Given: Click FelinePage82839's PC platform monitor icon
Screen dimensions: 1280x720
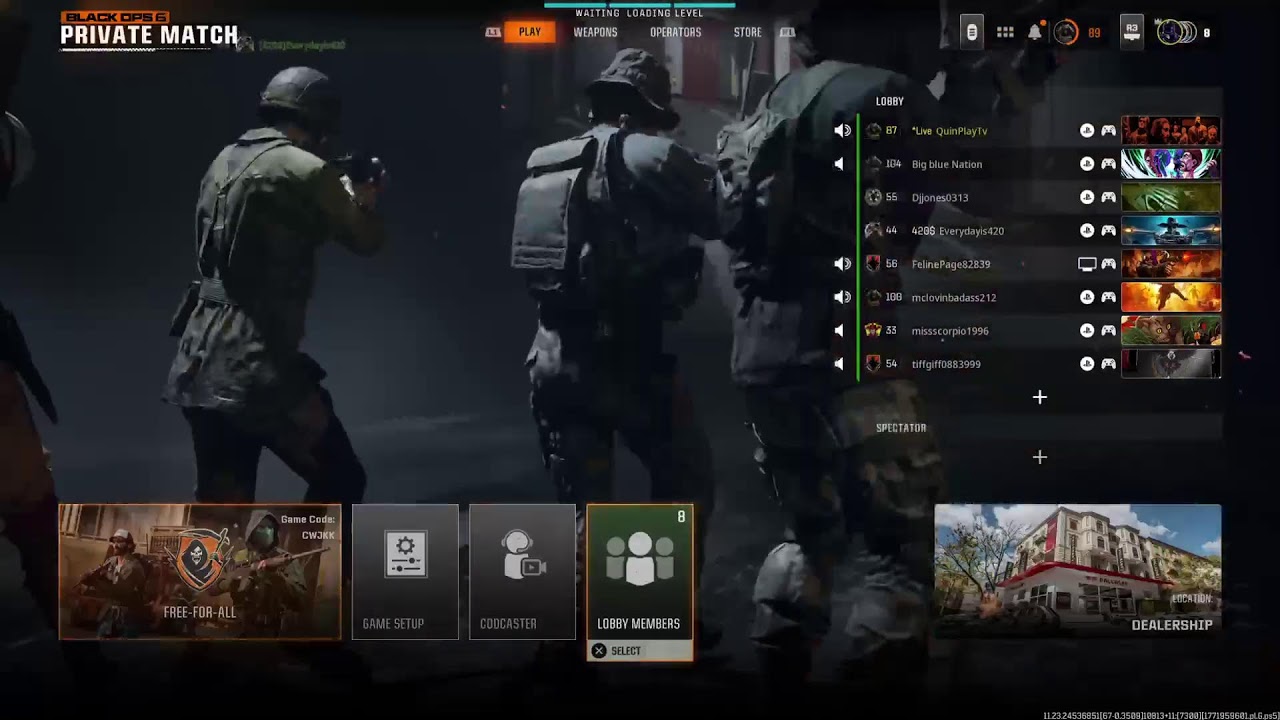Looking at the screenshot, I should [1087, 264].
